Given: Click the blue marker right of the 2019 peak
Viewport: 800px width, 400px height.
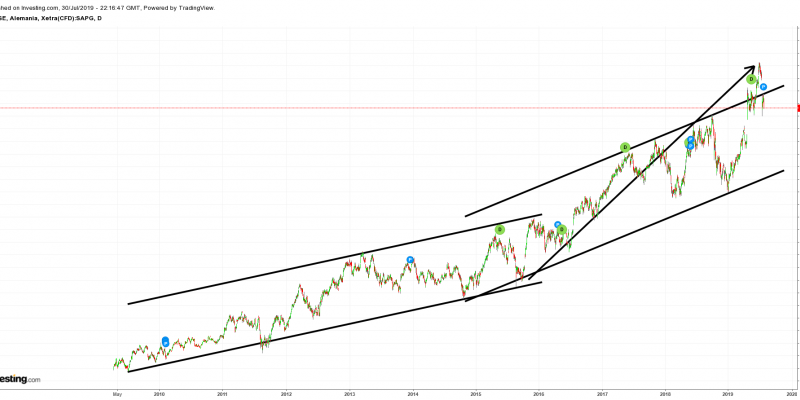Looking at the screenshot, I should coord(763,87).
